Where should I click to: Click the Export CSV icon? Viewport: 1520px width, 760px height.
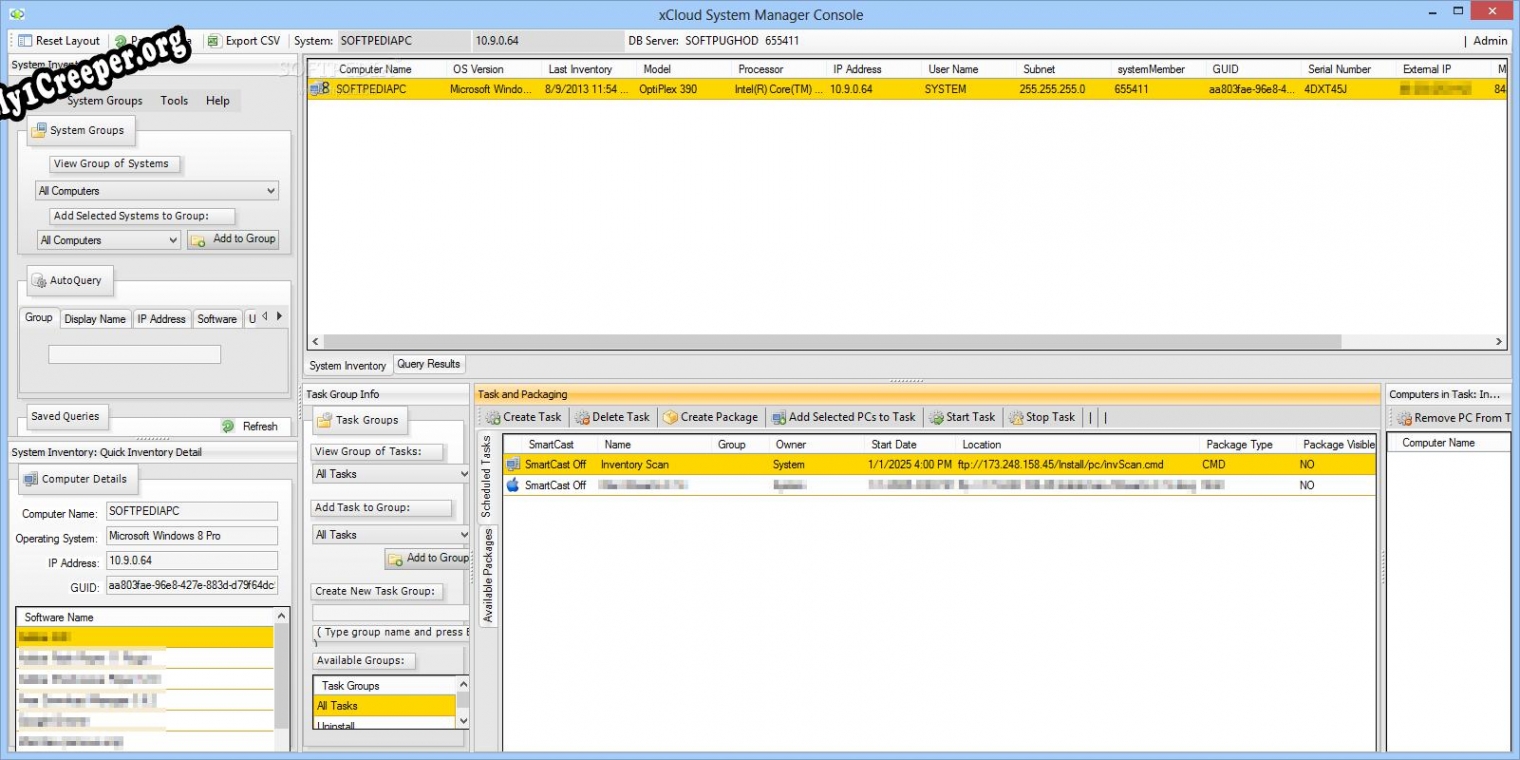pos(214,41)
